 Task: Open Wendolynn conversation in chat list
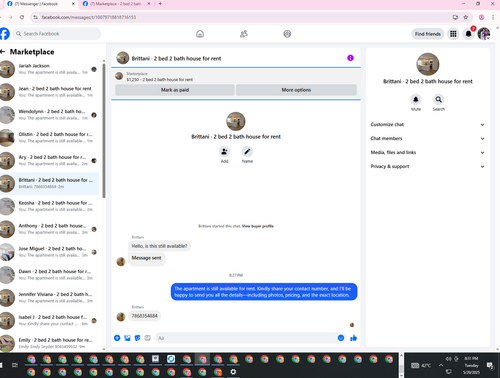[49, 115]
